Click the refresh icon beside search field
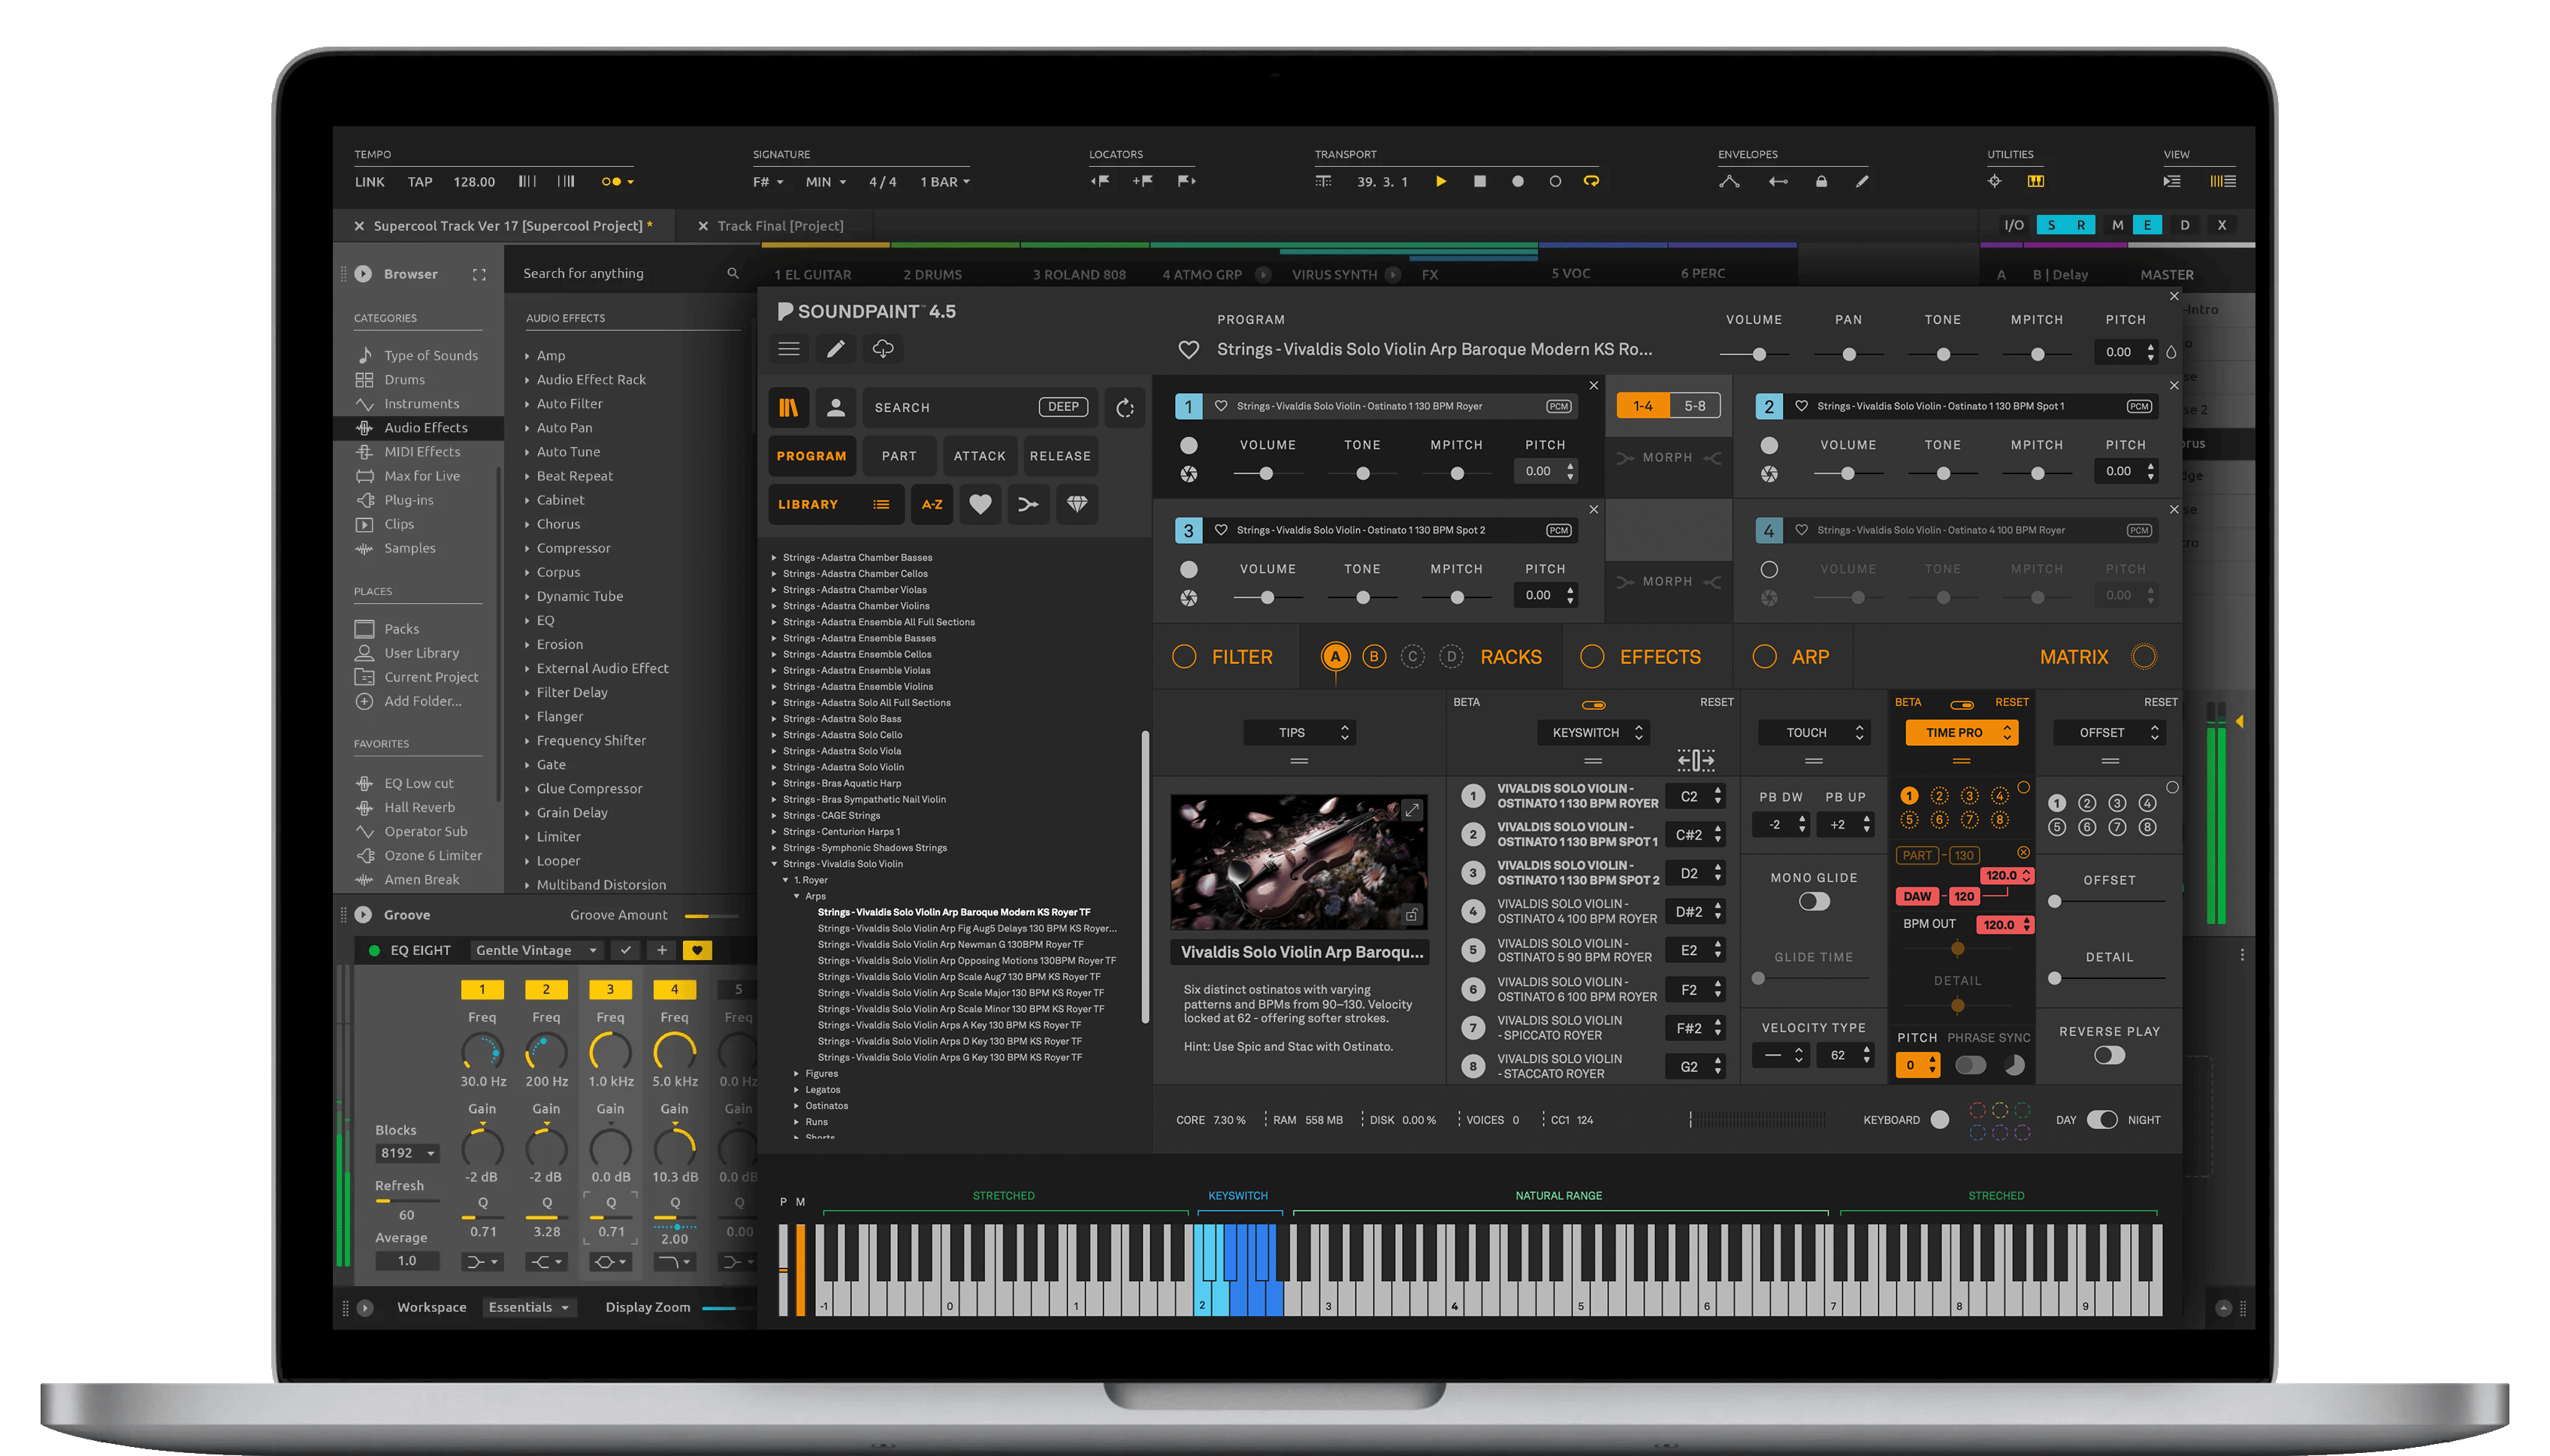This screenshot has height=1456, width=2550. click(x=1125, y=407)
